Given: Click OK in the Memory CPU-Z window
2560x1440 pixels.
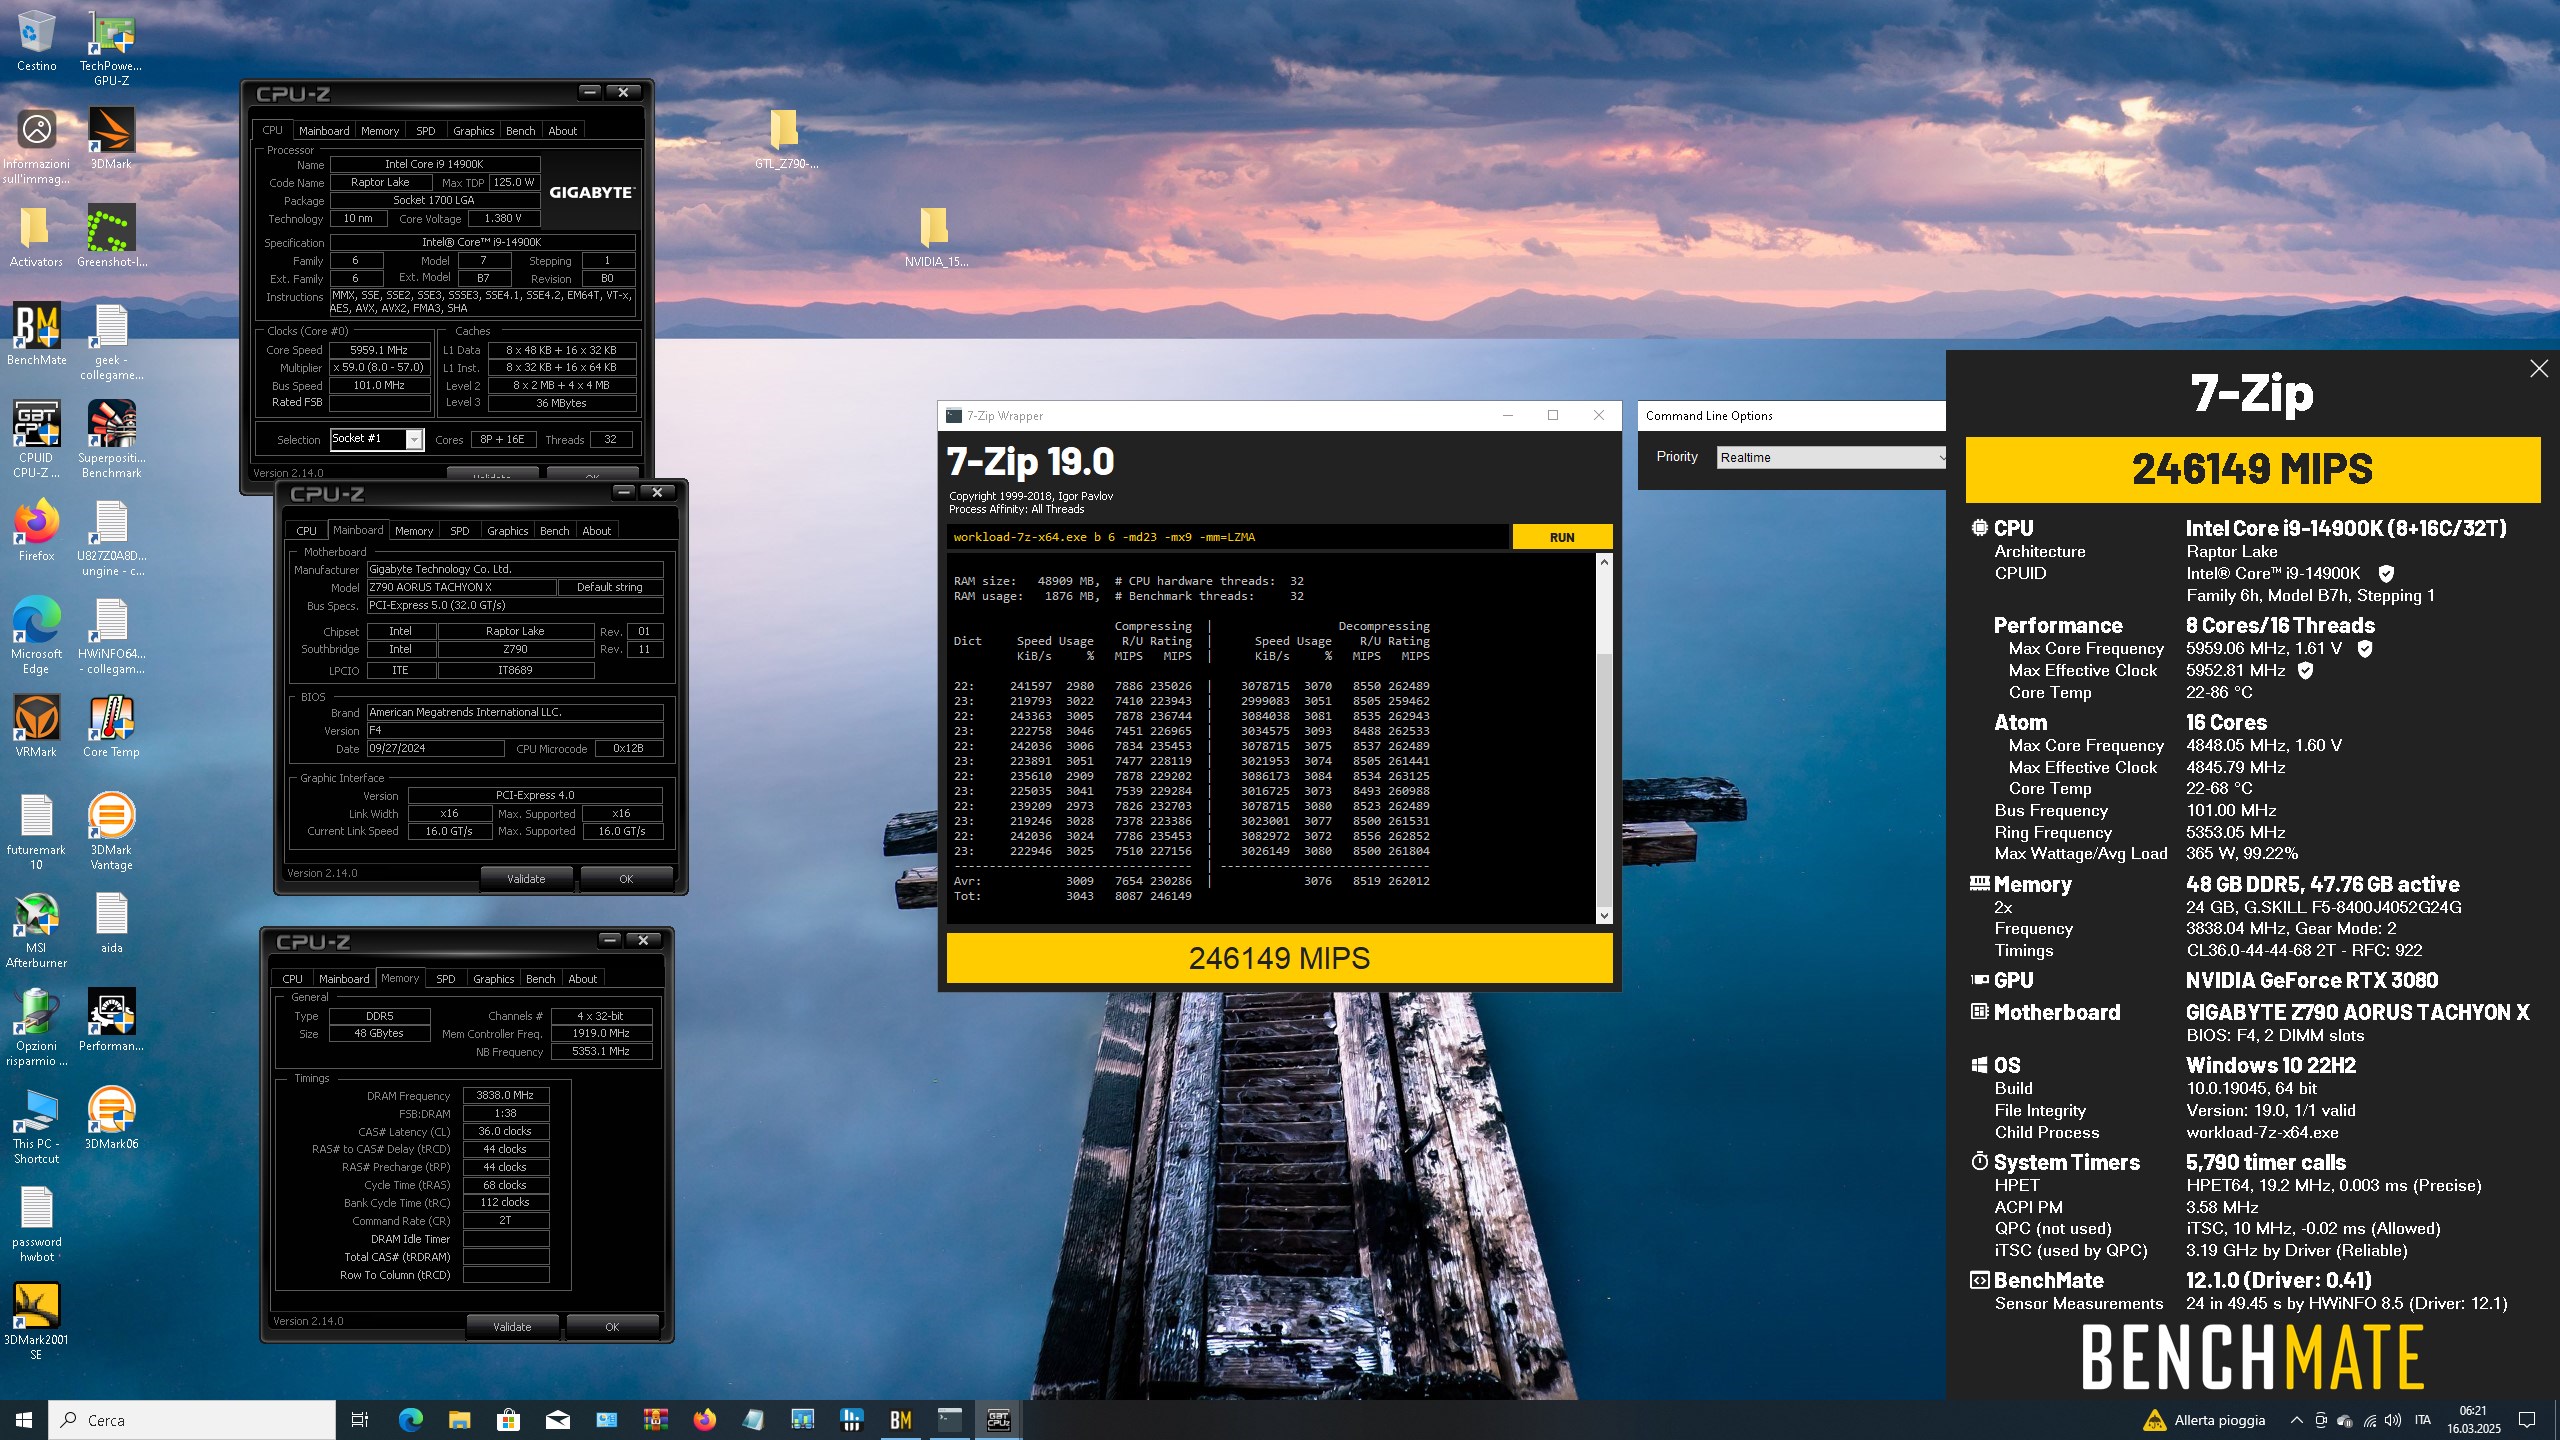Looking at the screenshot, I should 612,1327.
